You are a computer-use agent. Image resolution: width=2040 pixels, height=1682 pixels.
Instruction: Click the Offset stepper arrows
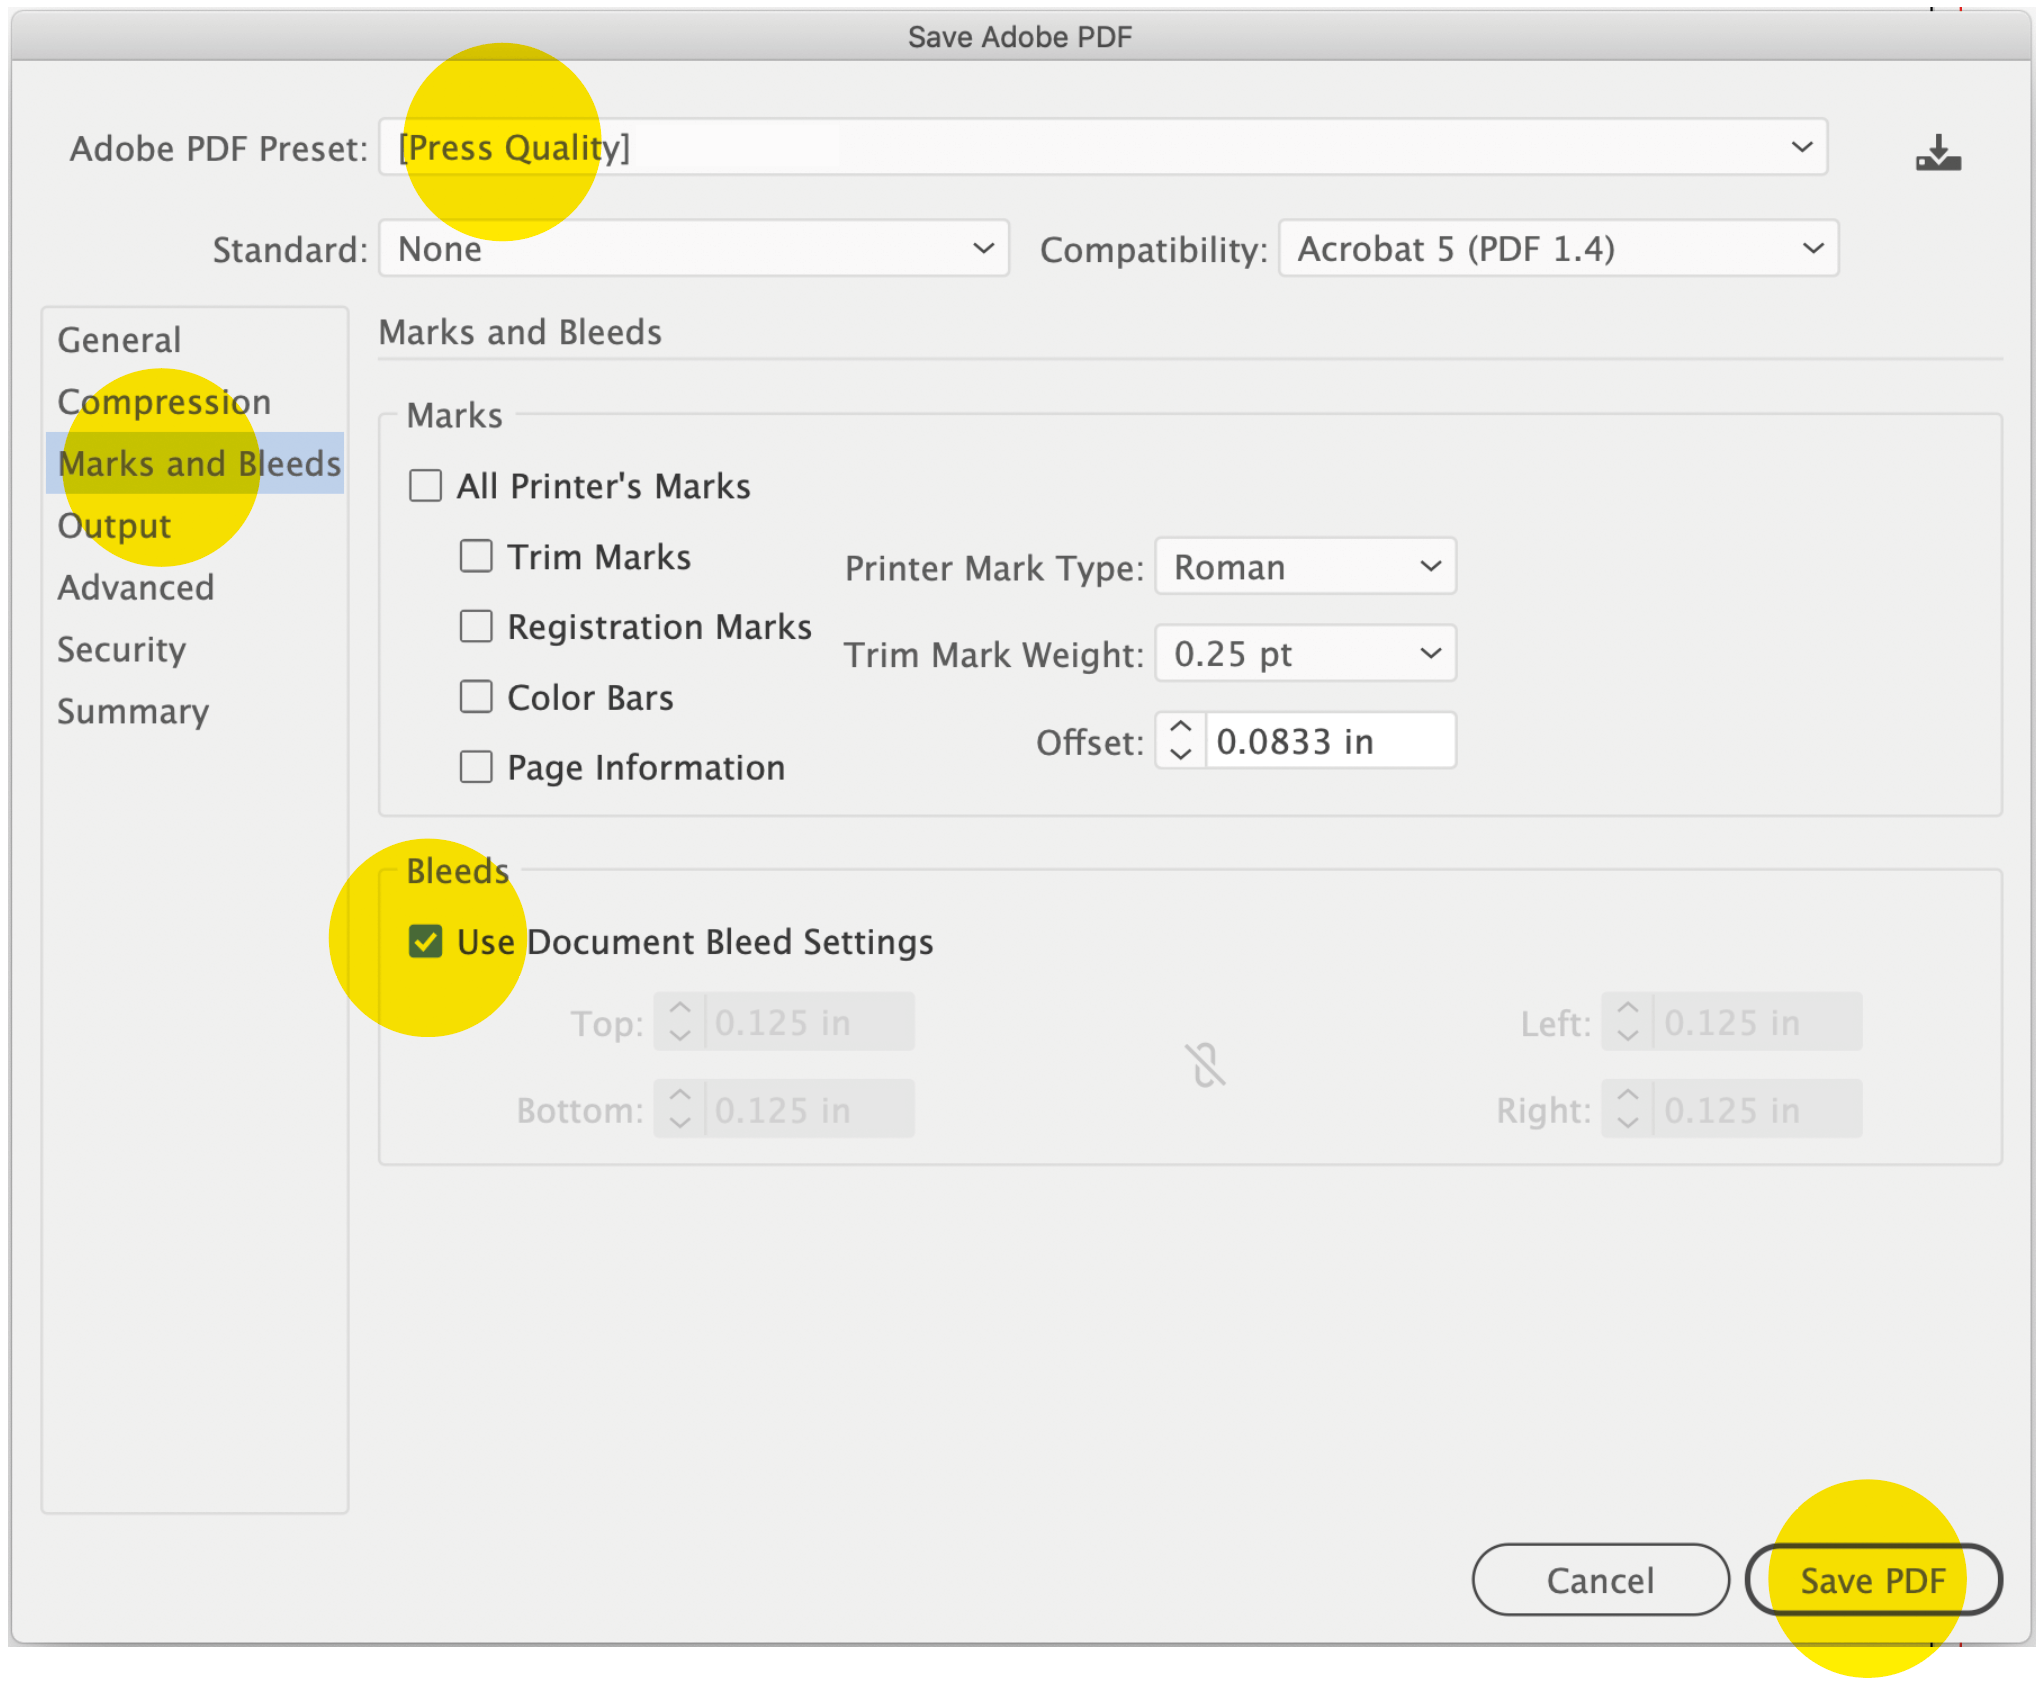[1180, 741]
